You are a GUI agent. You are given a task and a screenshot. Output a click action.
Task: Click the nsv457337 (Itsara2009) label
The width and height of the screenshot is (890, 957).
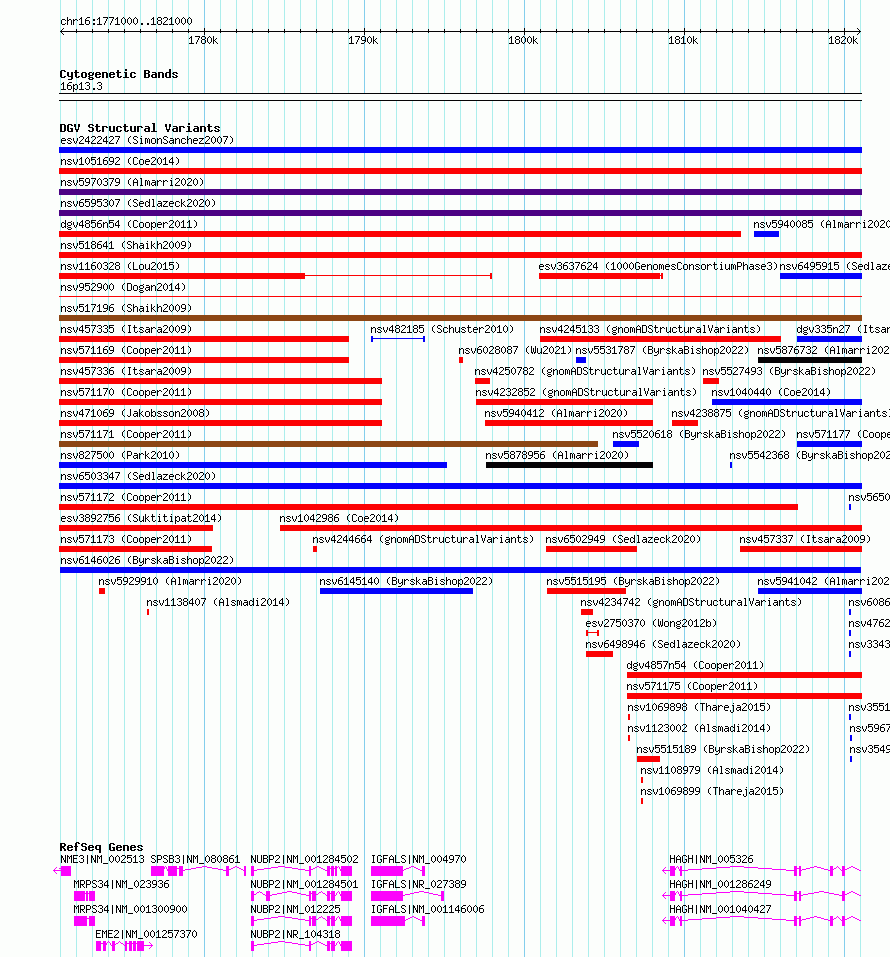coord(805,540)
